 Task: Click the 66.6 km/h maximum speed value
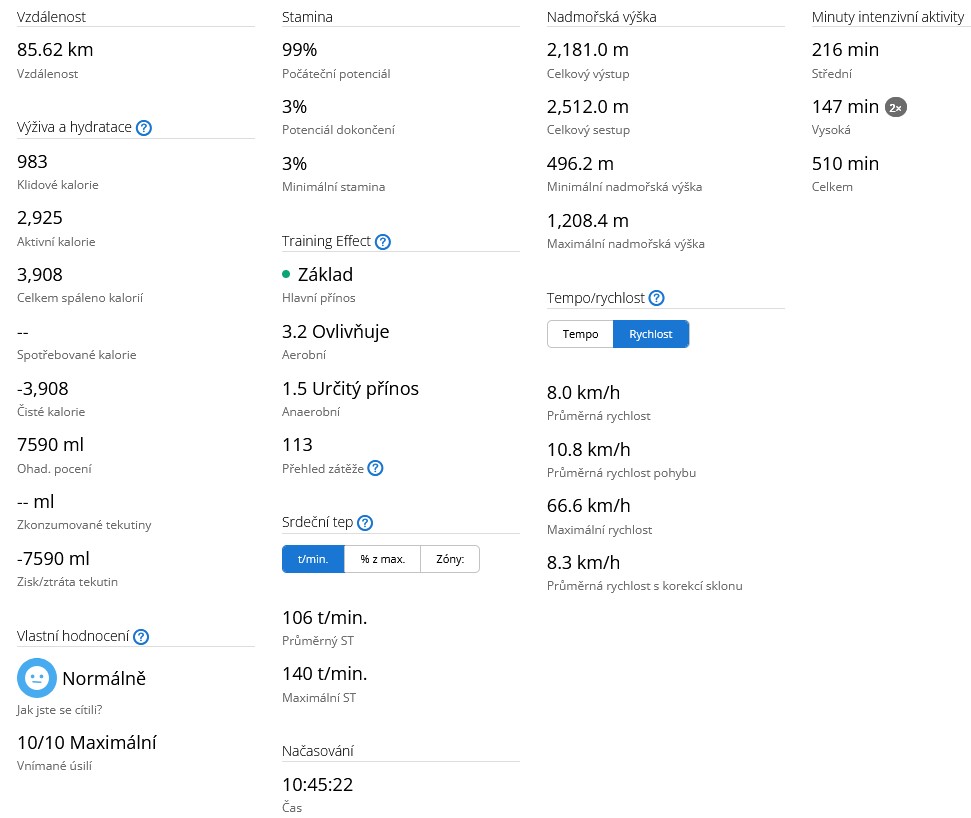(588, 505)
